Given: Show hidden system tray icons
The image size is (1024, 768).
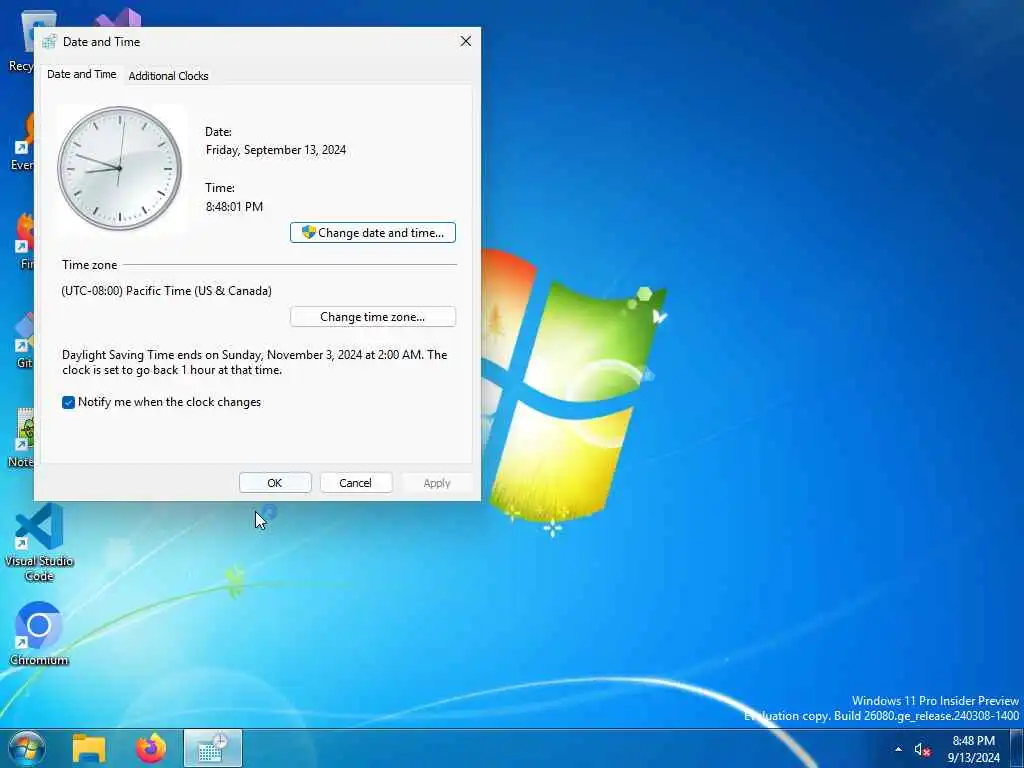Looking at the screenshot, I should pos(898,749).
